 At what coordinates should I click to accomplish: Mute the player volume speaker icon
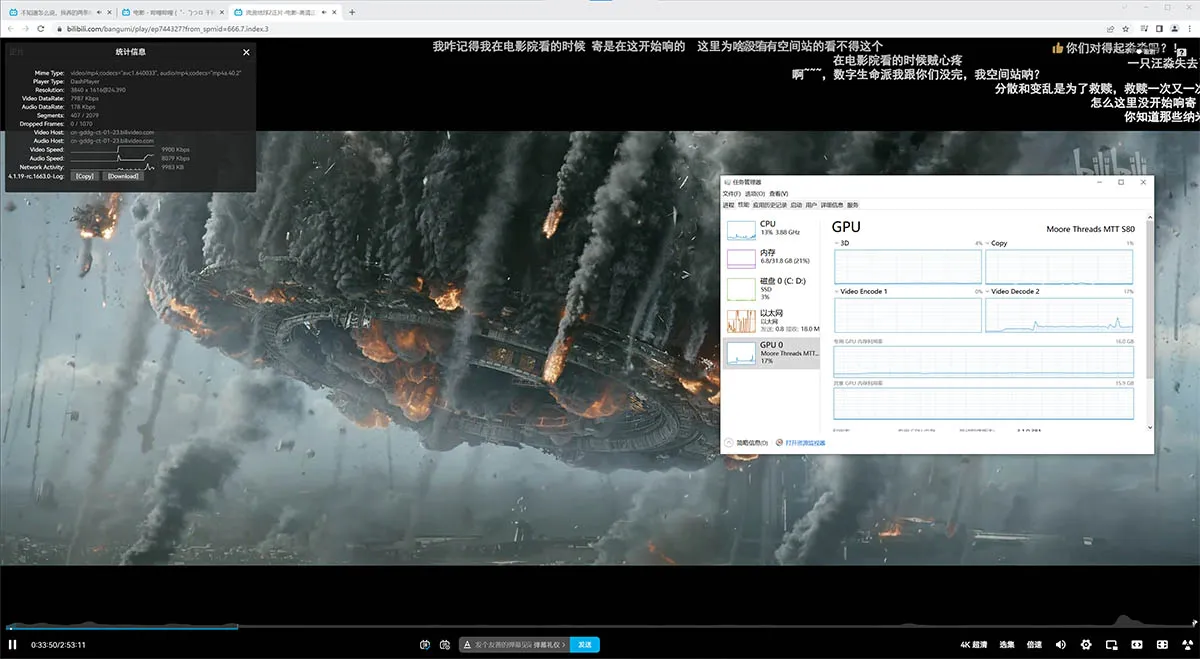[x=1060, y=645]
